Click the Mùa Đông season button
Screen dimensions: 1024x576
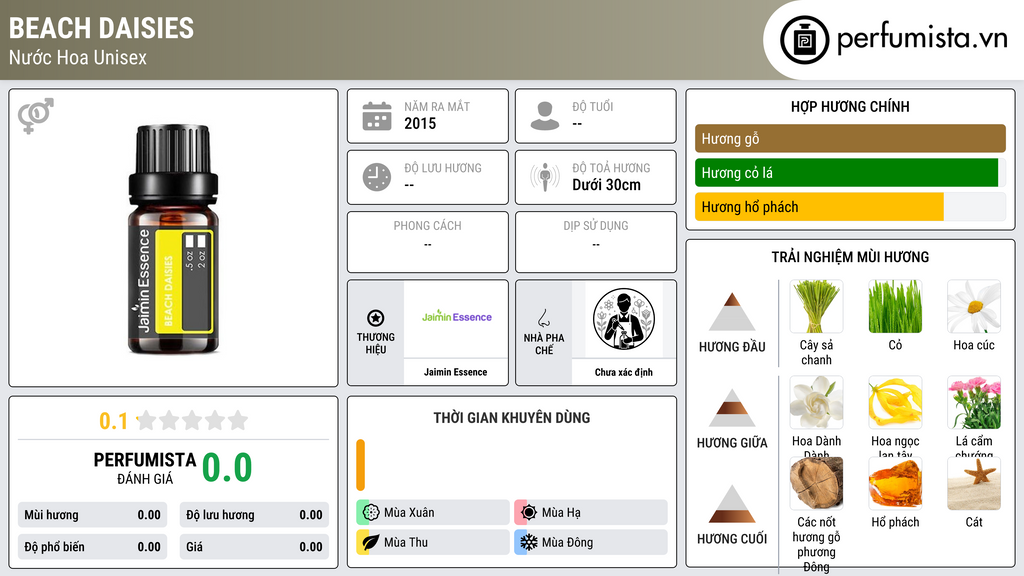pos(591,542)
